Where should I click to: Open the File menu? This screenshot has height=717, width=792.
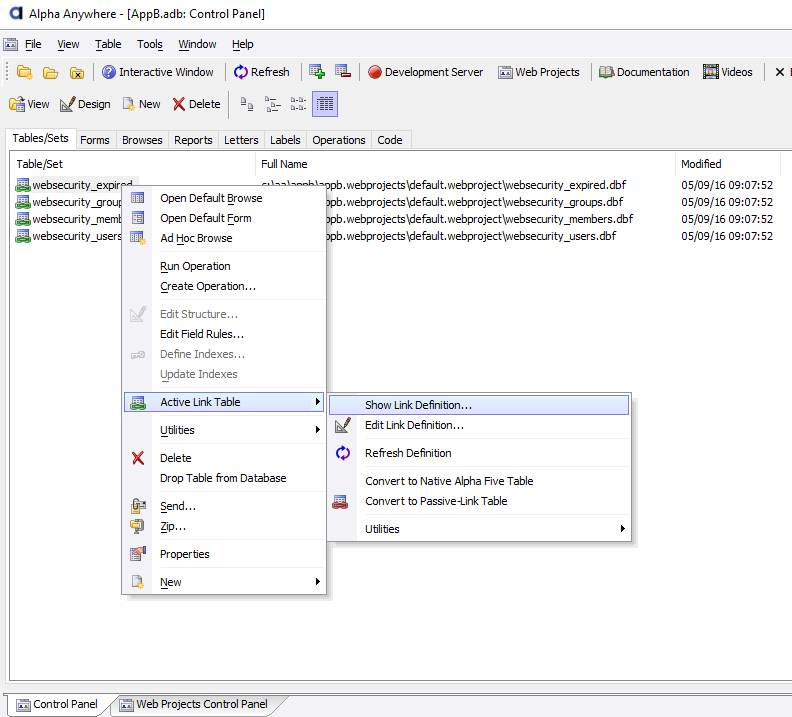pos(33,44)
